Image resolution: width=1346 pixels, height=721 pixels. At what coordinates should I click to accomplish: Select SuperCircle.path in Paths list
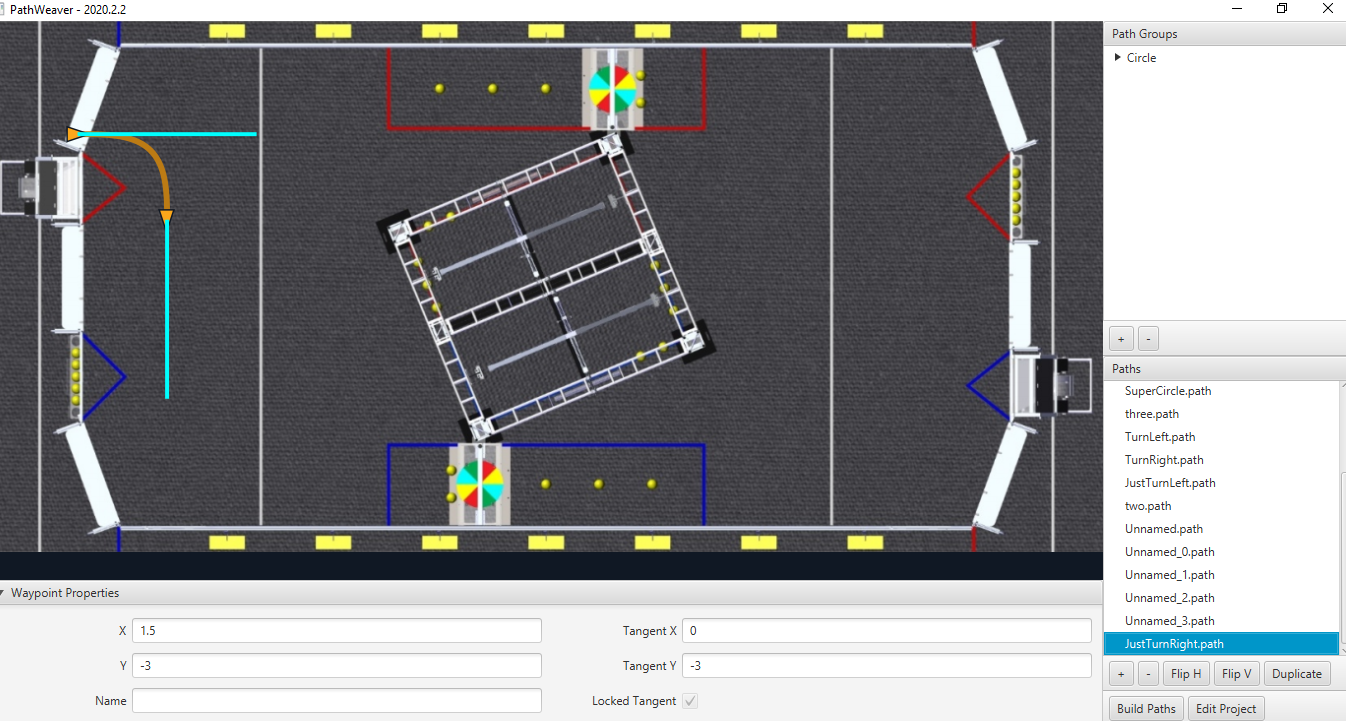(x=1221, y=391)
